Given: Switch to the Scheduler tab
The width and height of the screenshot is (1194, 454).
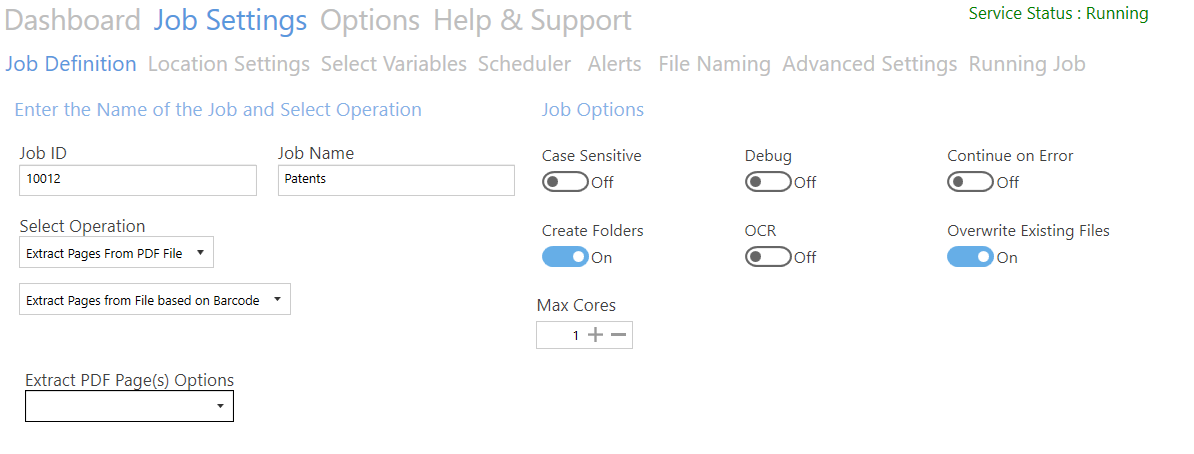Looking at the screenshot, I should [524, 64].
